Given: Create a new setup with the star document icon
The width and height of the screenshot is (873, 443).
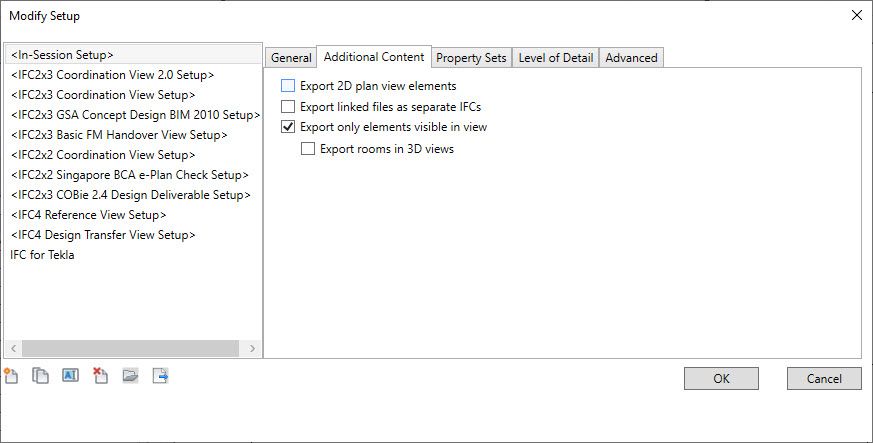Looking at the screenshot, I should click(x=11, y=376).
